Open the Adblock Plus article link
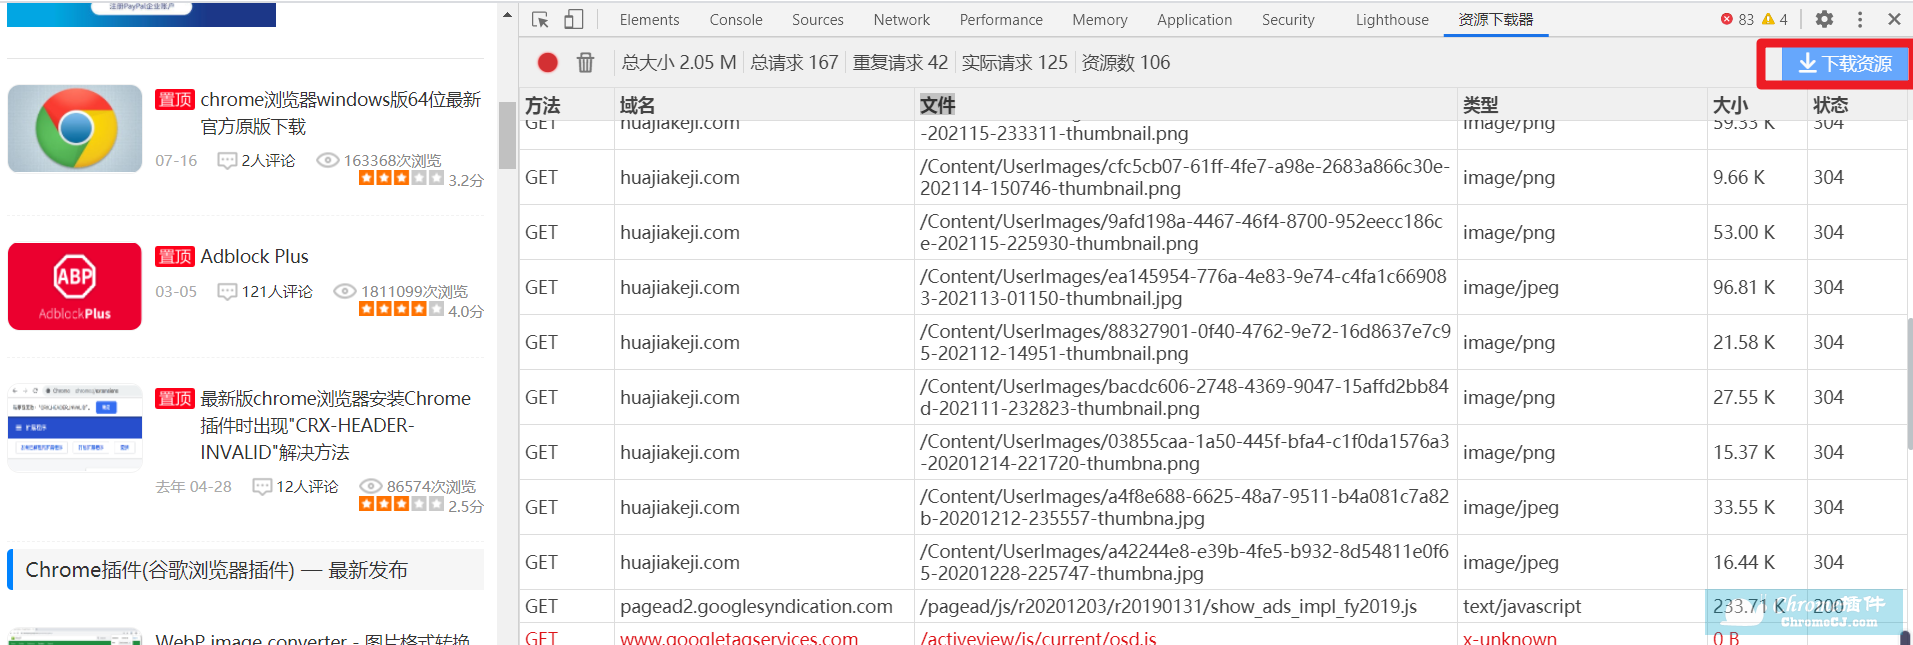 pyautogui.click(x=255, y=256)
